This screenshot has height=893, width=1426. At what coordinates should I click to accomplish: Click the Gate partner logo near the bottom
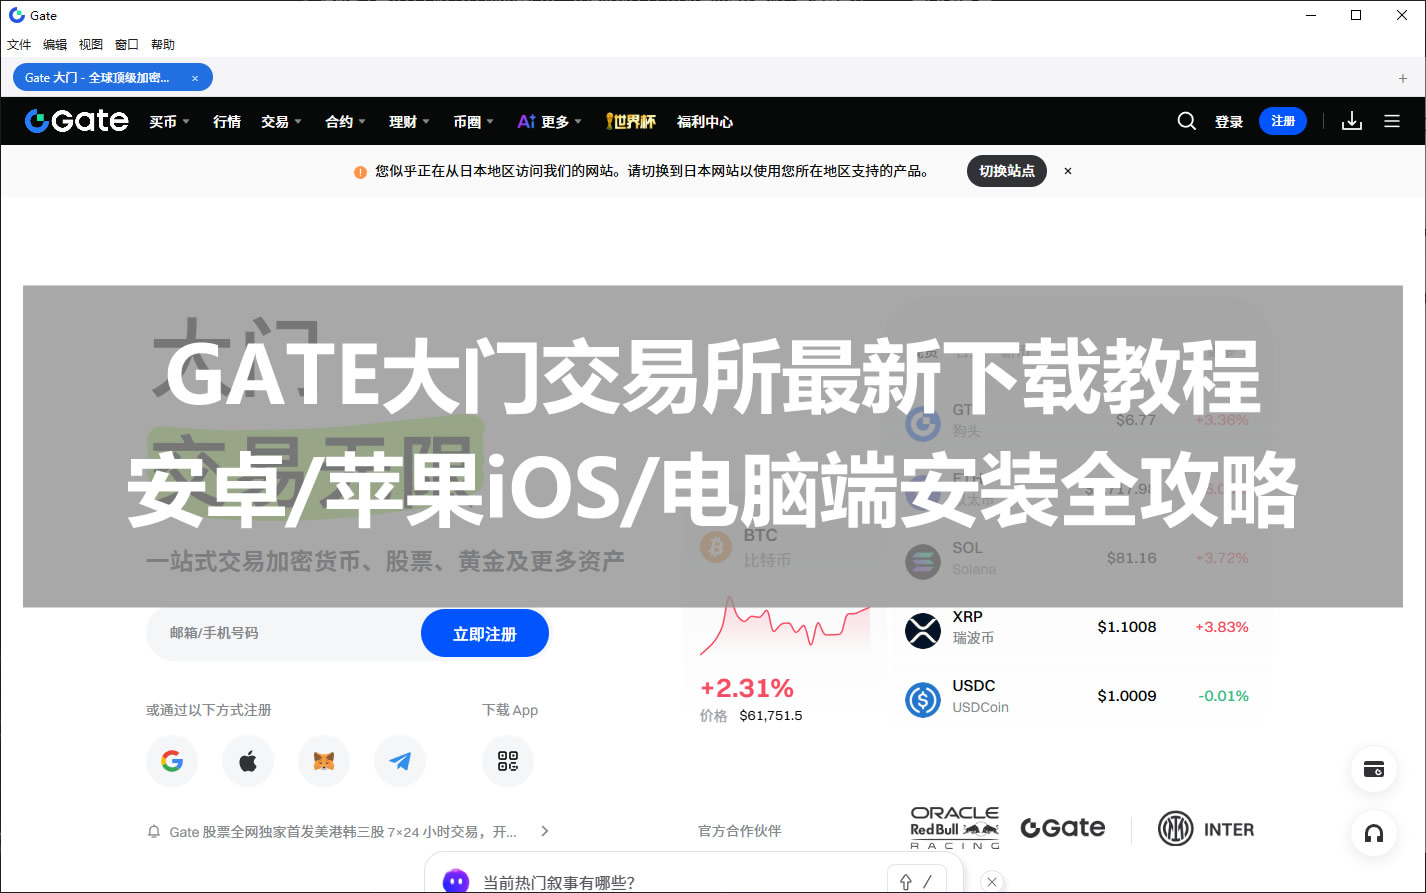pos(1063,828)
